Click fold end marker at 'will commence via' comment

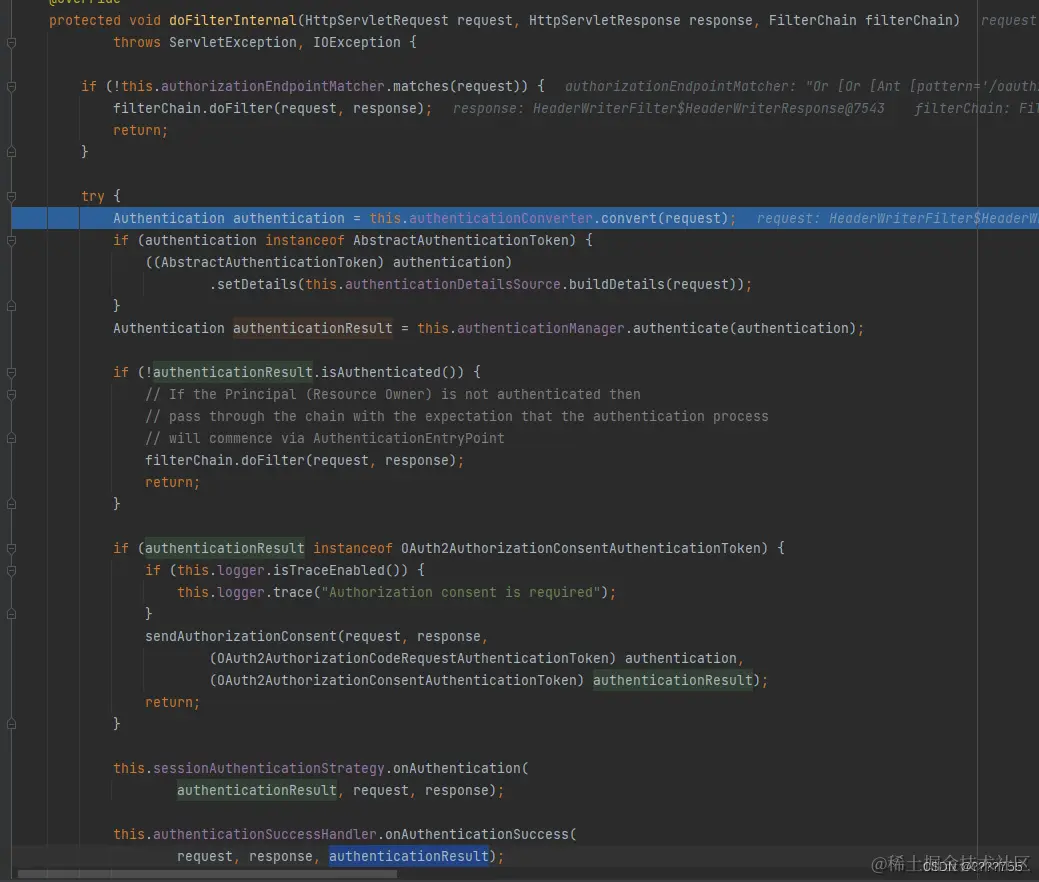point(11,438)
